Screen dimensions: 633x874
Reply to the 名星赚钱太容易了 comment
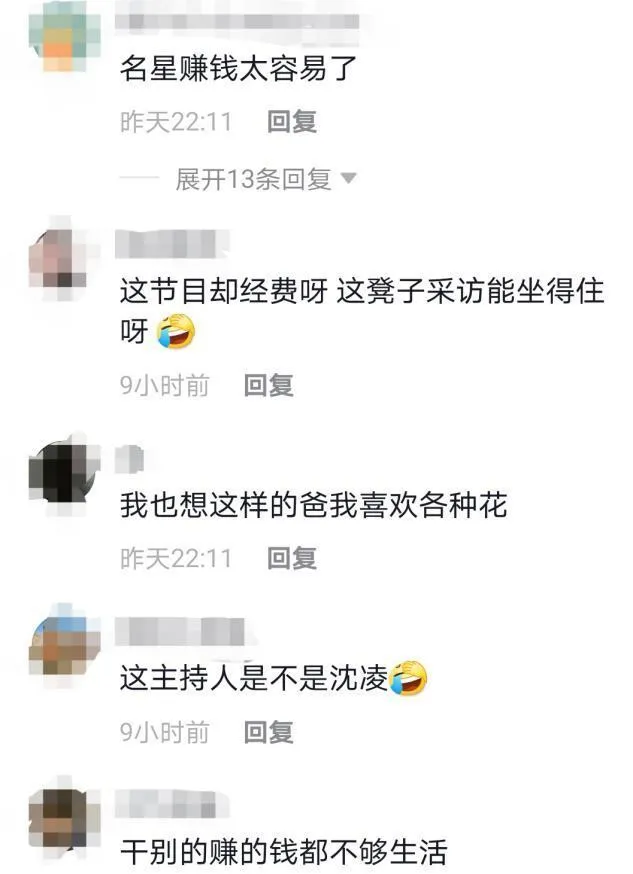pyautogui.click(x=292, y=122)
